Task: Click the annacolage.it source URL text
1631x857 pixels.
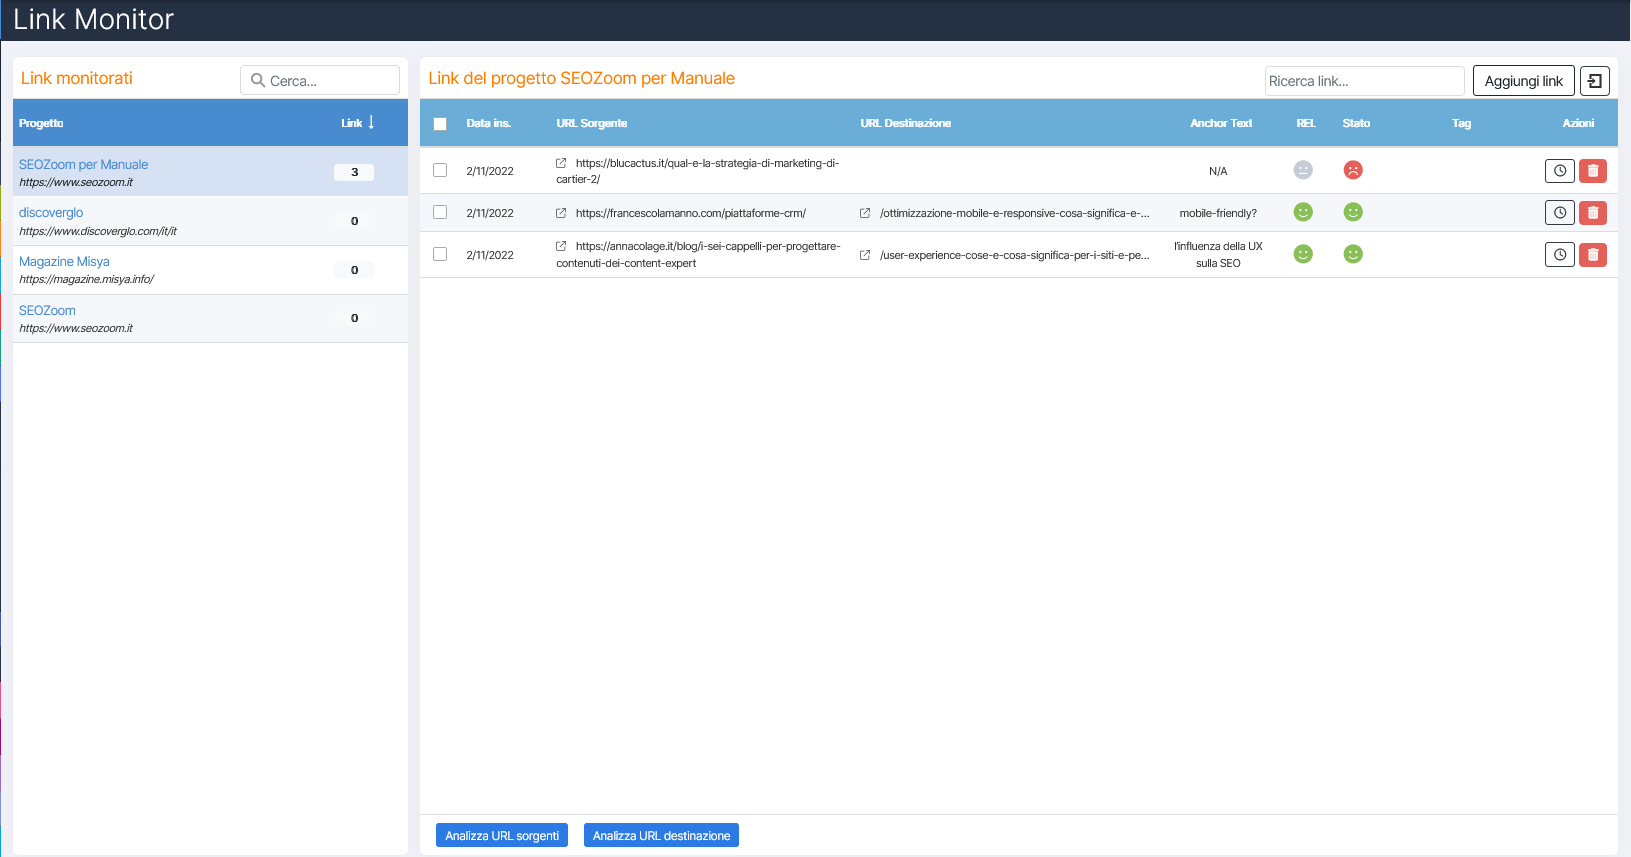Action: [x=698, y=254]
